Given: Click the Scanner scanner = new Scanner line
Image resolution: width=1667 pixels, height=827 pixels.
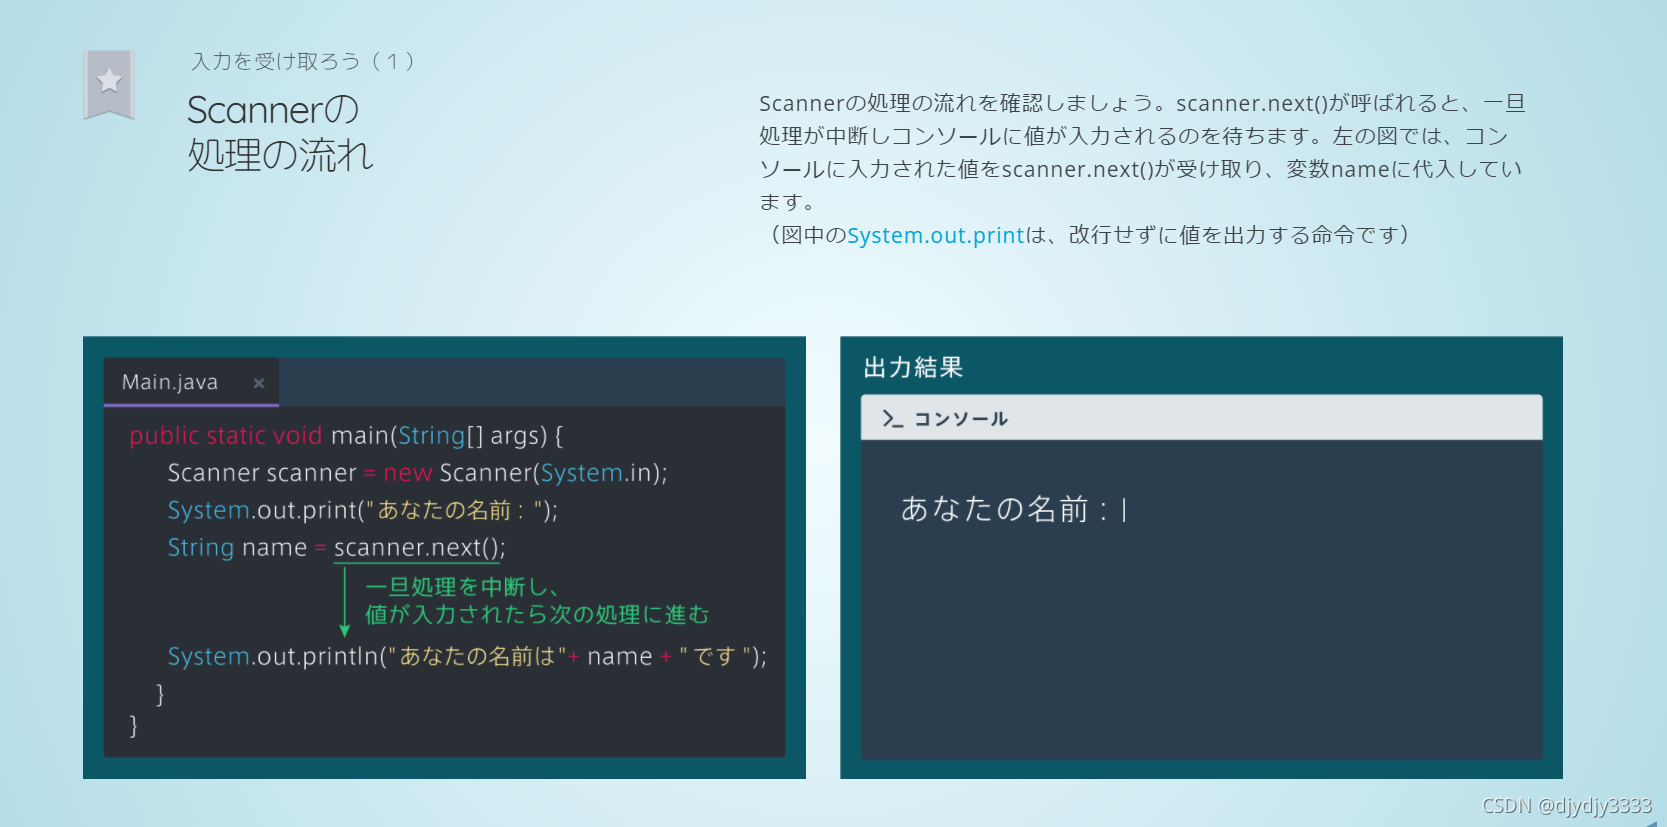Looking at the screenshot, I should click(x=417, y=473).
